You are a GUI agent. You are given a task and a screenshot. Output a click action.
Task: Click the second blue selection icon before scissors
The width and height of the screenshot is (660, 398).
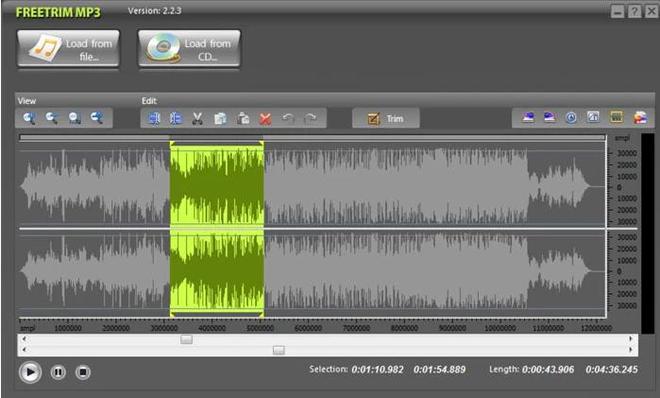176,119
